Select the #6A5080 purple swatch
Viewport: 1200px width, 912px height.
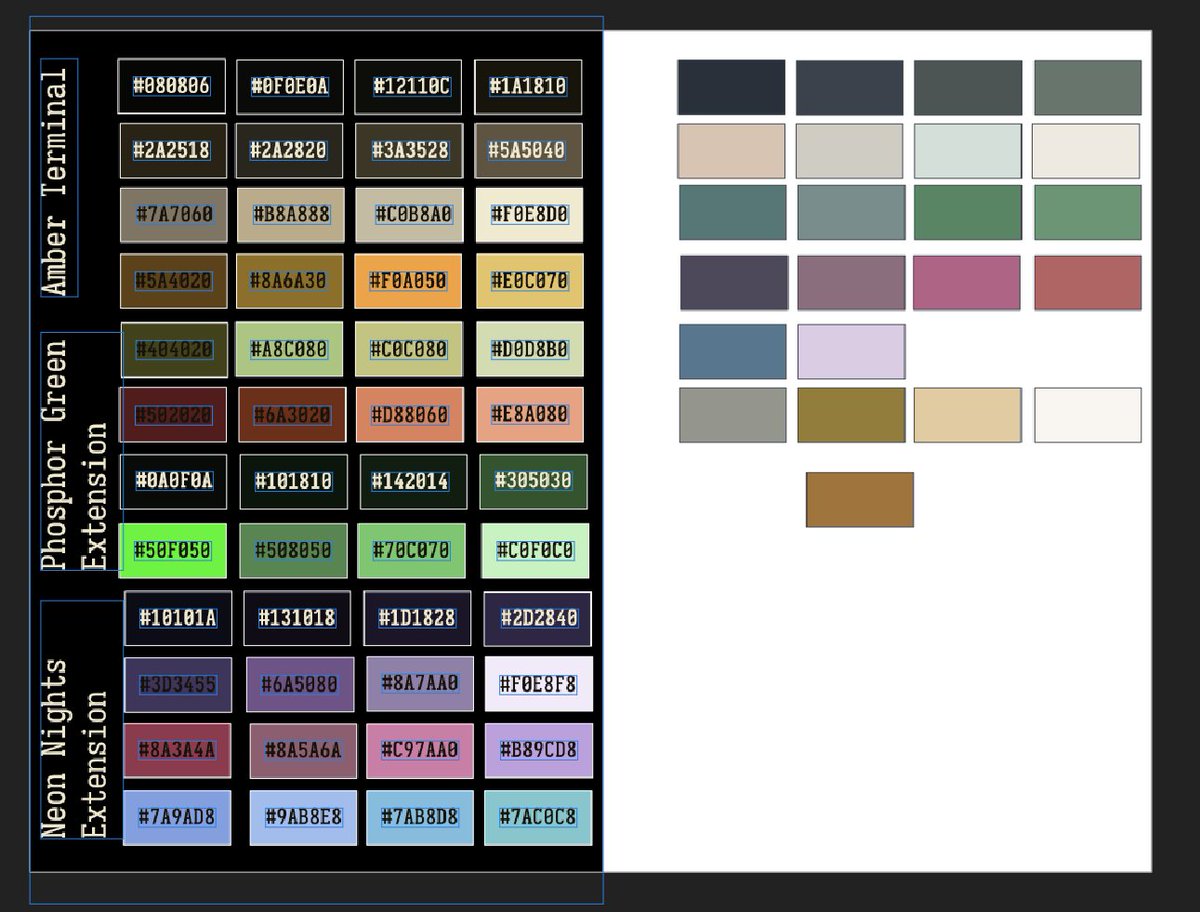pyautogui.click(x=300, y=684)
